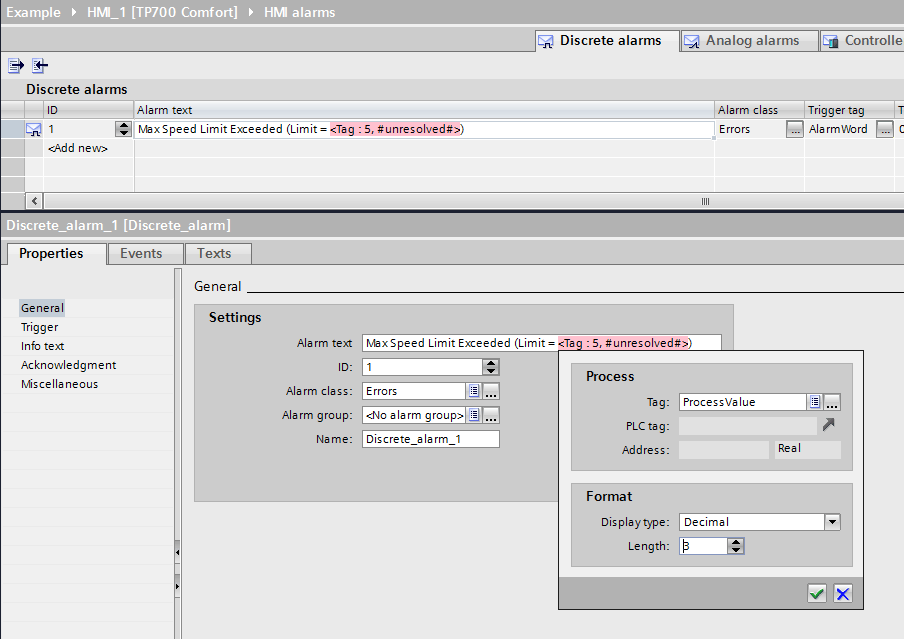Click Example in the breadcrumb path
The width and height of the screenshot is (904, 639).
(33, 12)
